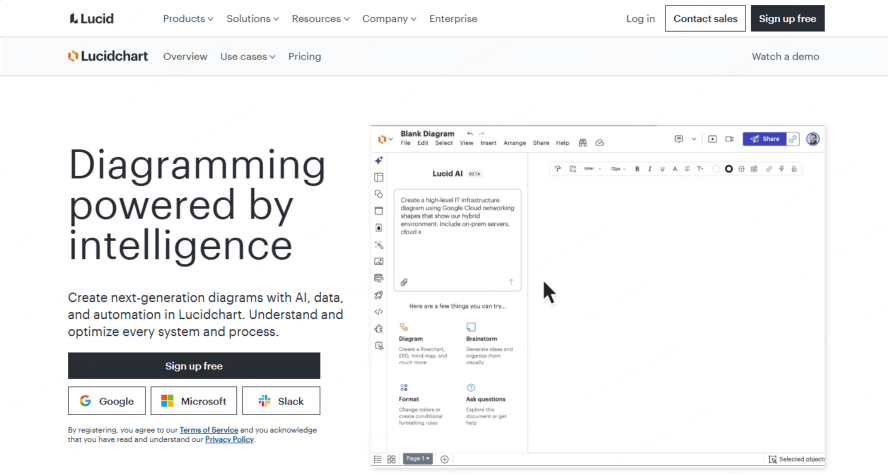
Task: Click the Lucid AI sparkle icon in sidebar
Action: point(379,160)
